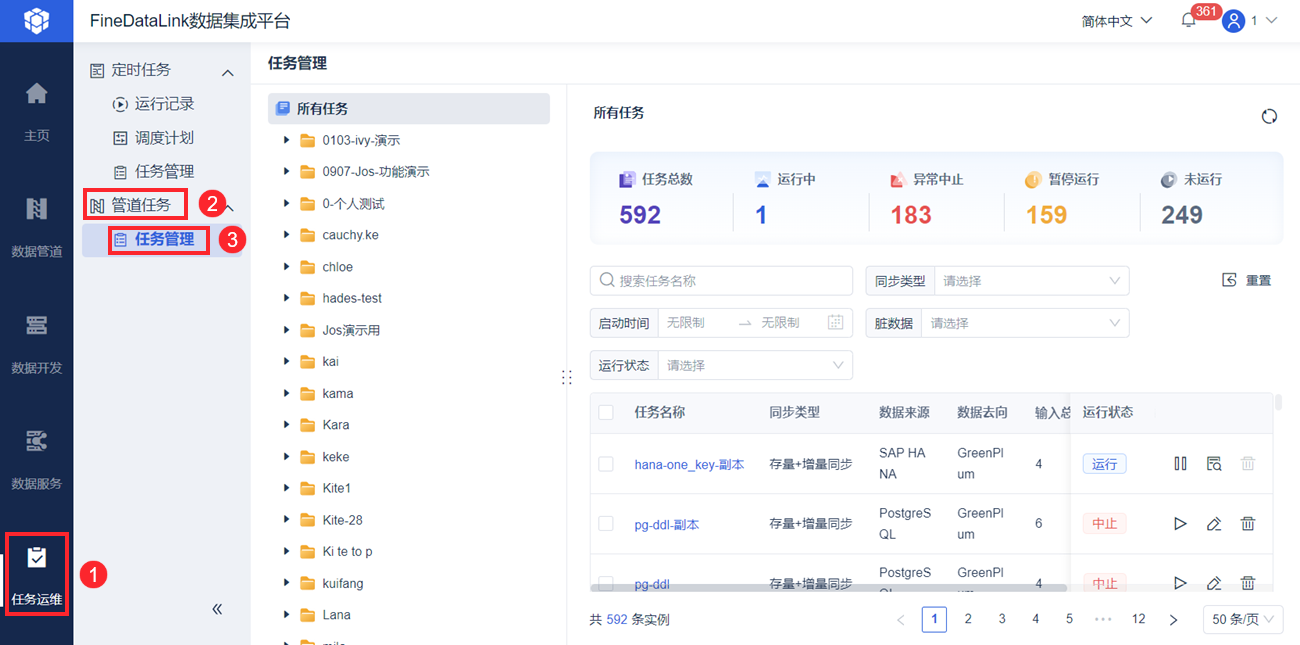View log of hana-one_key-副本 task
Viewport: 1300px width, 645px height.
1214,463
